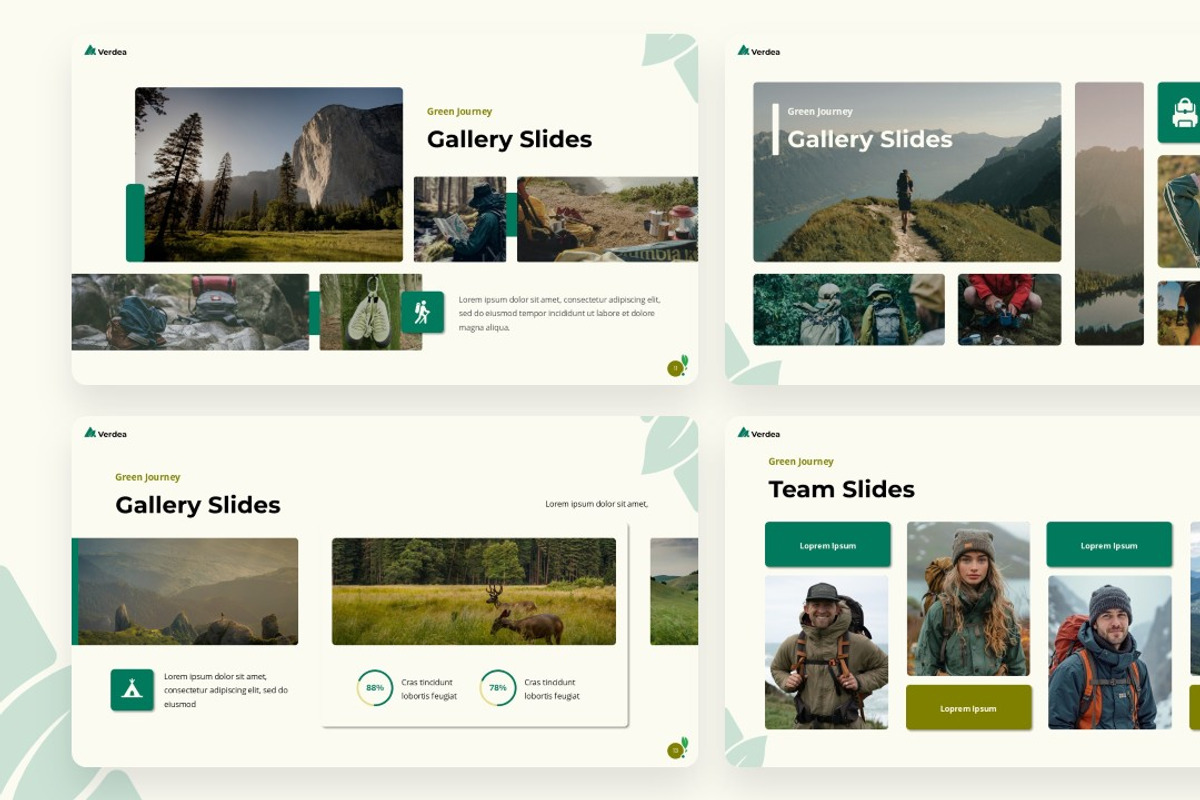This screenshot has width=1200, height=800.
Task: Click the Lorem ipsum paragraph next to the tent icon
Action: coord(226,690)
